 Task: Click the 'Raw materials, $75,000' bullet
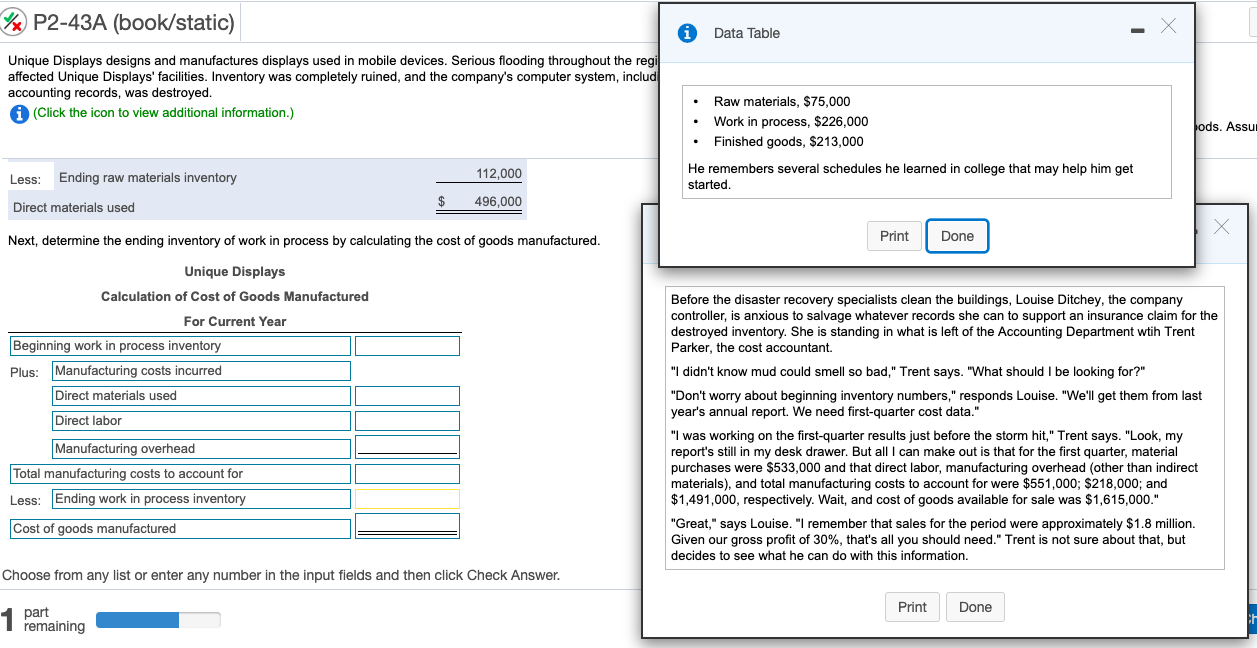(x=782, y=102)
